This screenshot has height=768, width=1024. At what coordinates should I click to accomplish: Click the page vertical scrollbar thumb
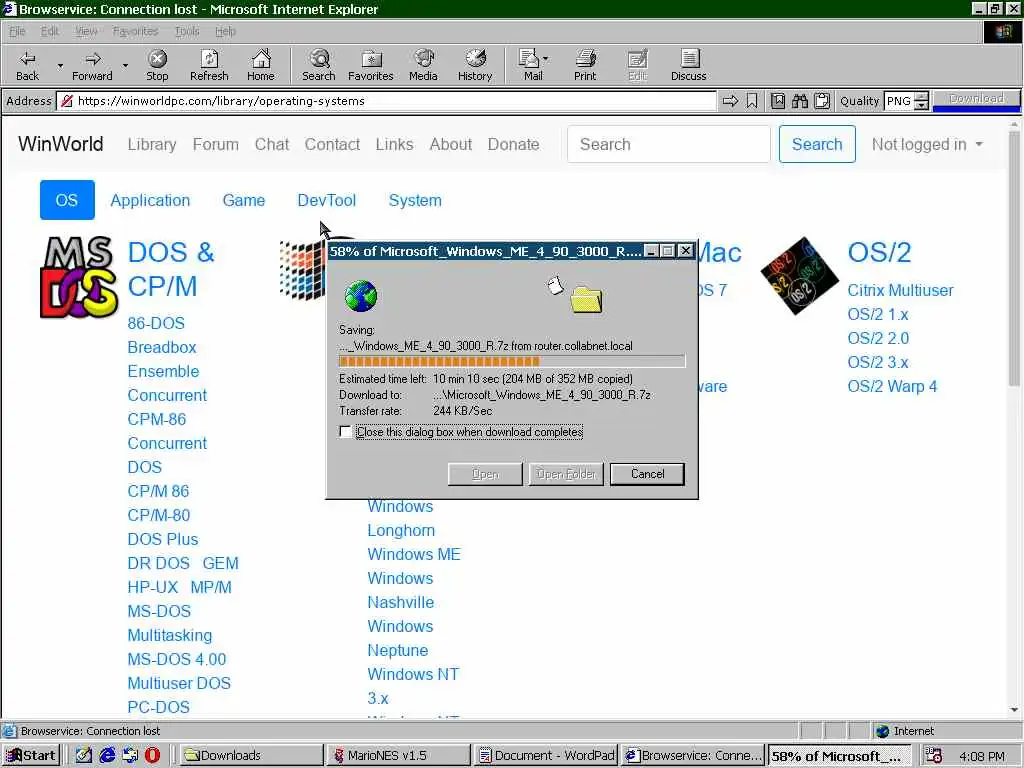pos(1014,258)
